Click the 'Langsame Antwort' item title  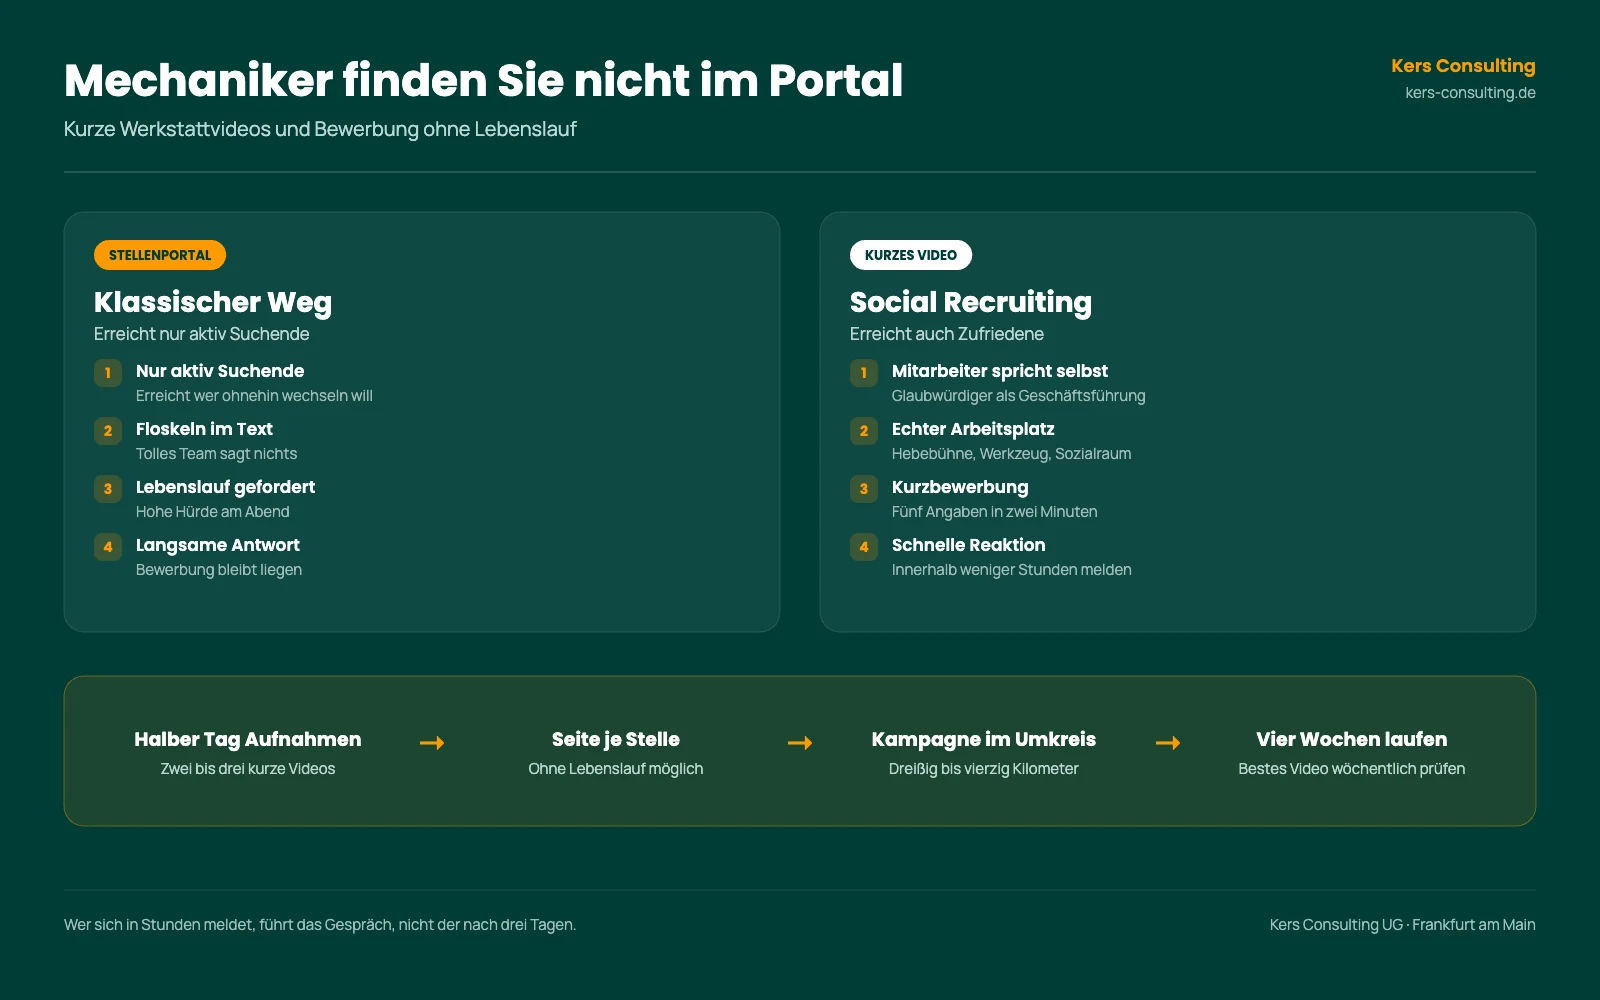[x=218, y=545]
